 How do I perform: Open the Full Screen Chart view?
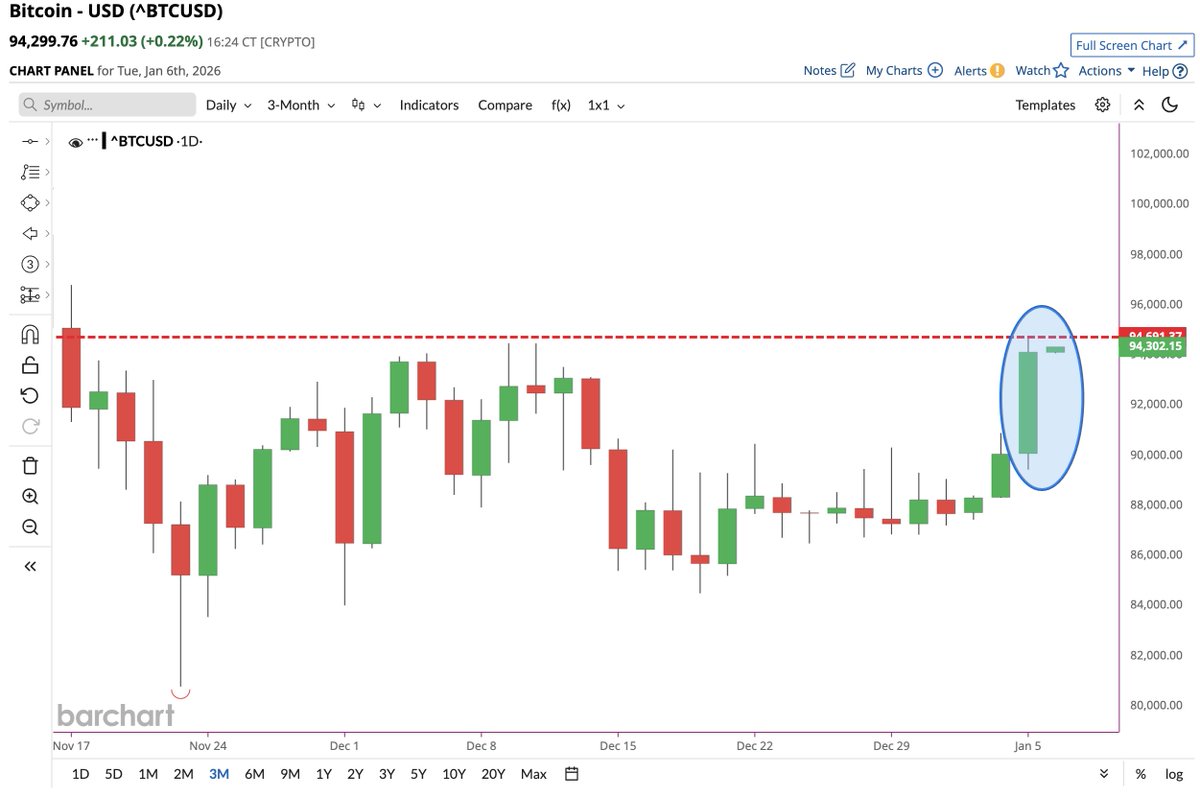point(1131,45)
